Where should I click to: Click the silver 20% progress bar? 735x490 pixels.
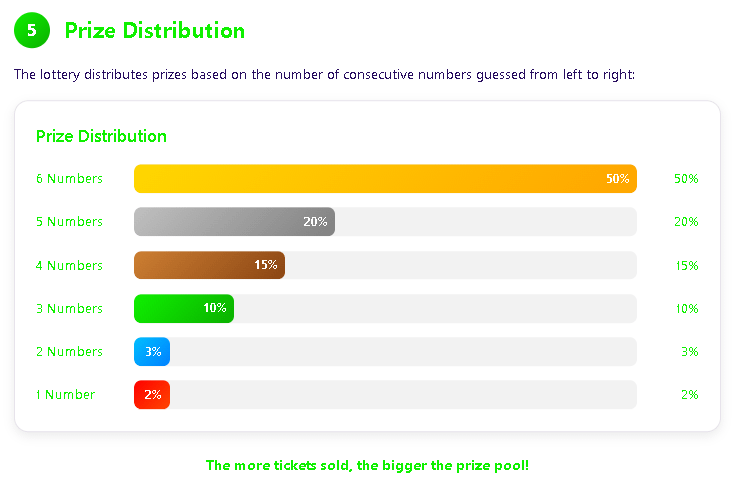pyautogui.click(x=234, y=222)
